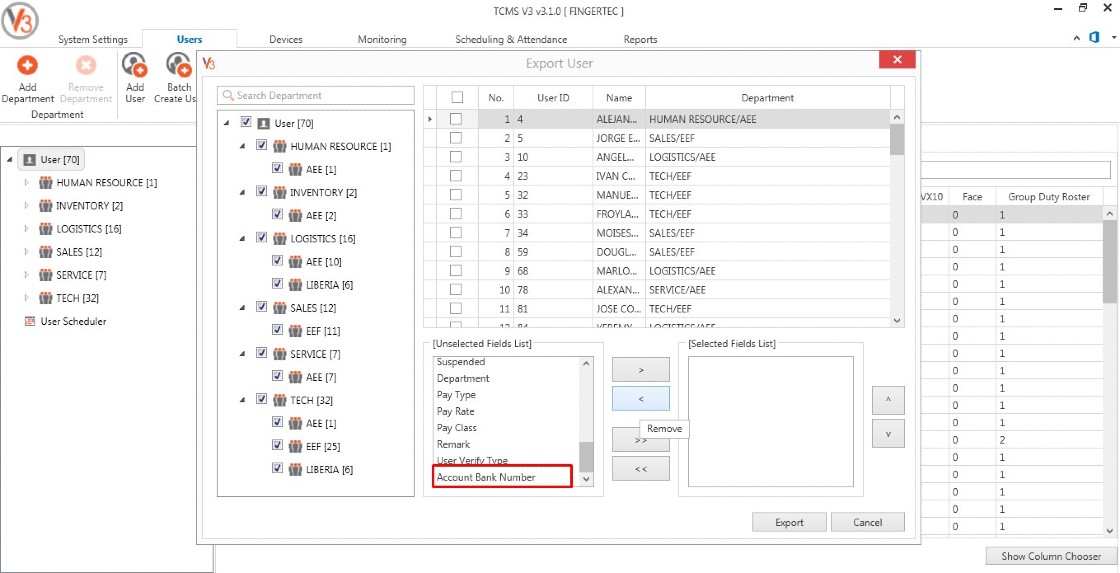1120x573 pixels.
Task: Tick the checkbox for row 5 MANUE
Action: click(x=455, y=194)
